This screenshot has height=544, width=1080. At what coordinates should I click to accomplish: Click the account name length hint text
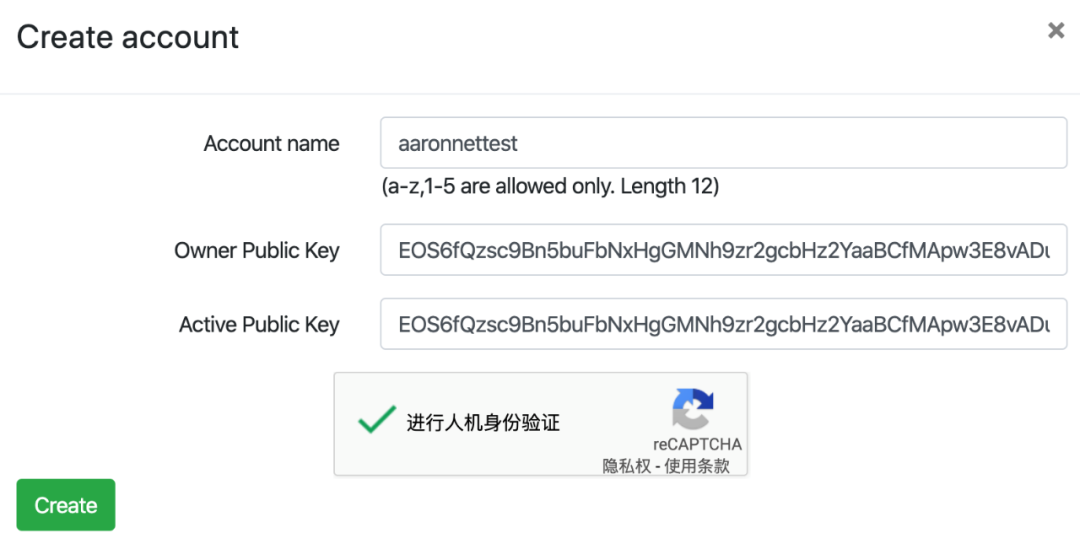click(x=550, y=186)
